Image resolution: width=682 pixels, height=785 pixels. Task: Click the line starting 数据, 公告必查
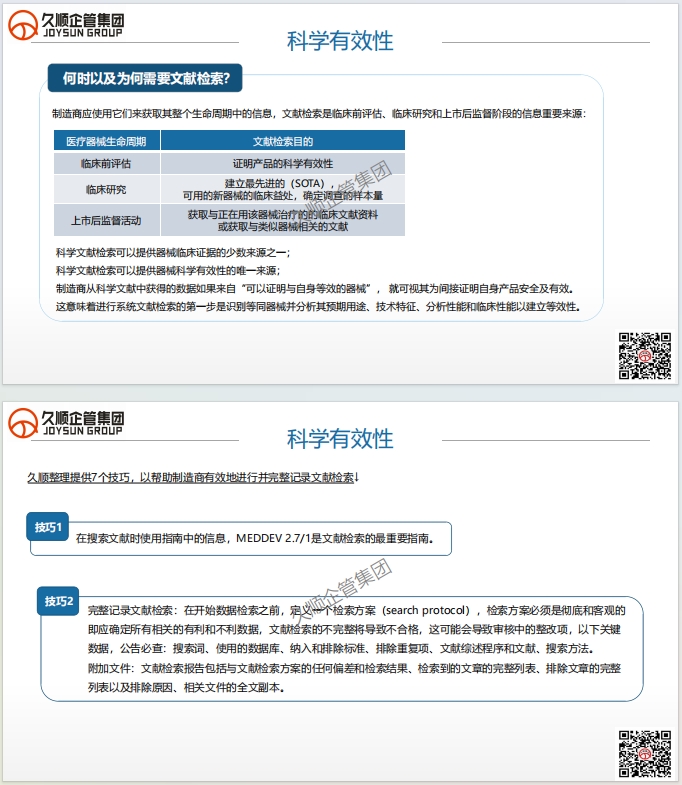[341, 648]
